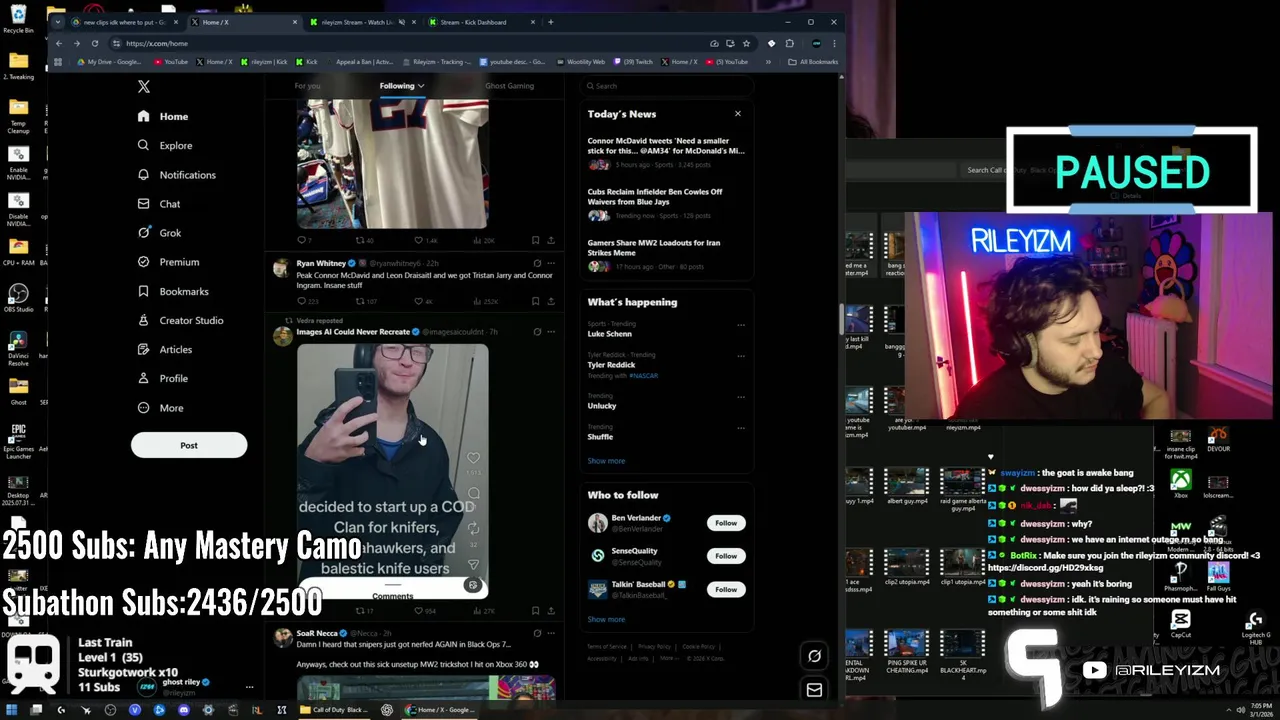The width and height of the screenshot is (1280, 720).
Task: Open the More circle icon in sidebar
Action: click(143, 407)
